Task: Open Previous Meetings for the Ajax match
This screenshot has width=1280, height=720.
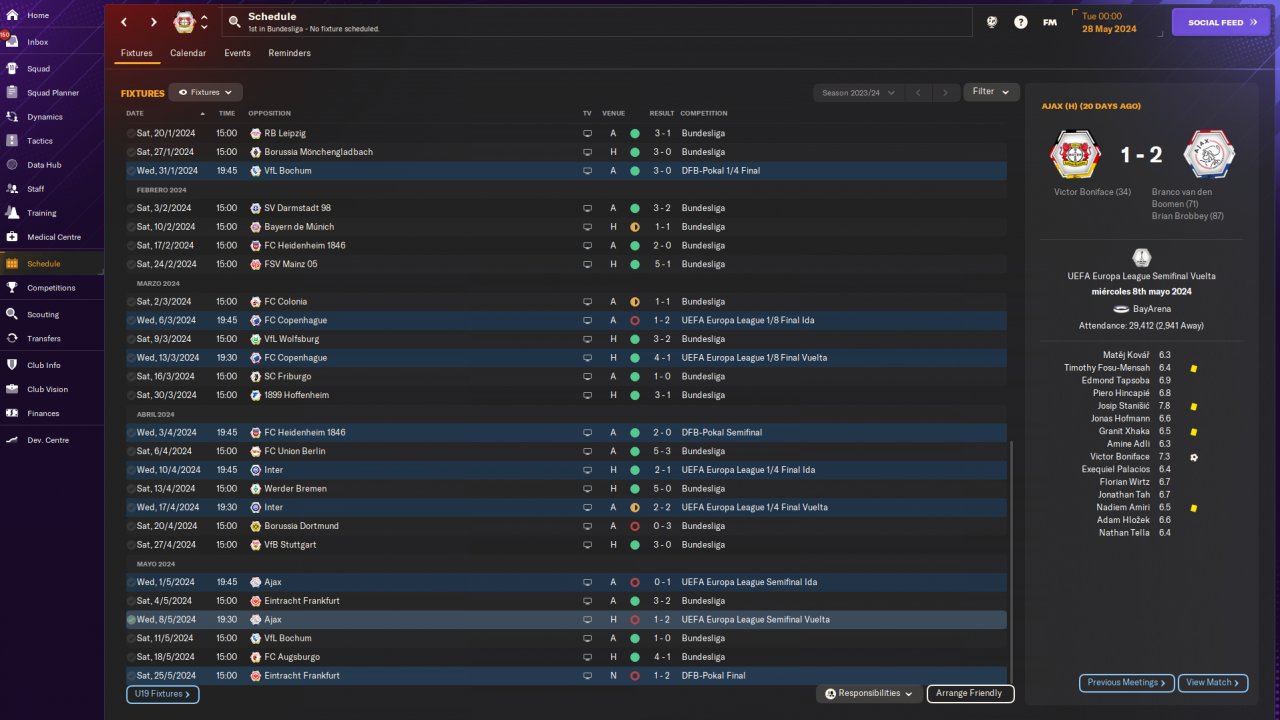Action: click(1126, 683)
